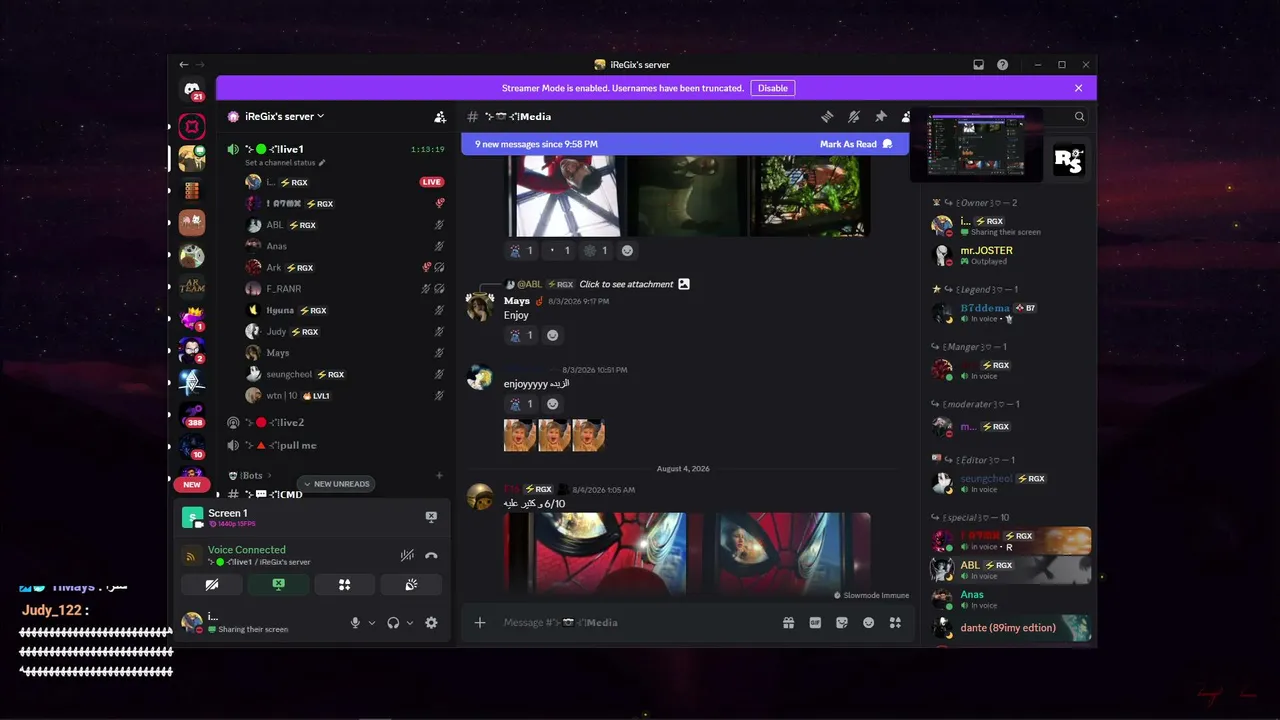Image resolution: width=1280 pixels, height=720 pixels.
Task: Open the soundboard in voice panel
Action: coord(411,584)
